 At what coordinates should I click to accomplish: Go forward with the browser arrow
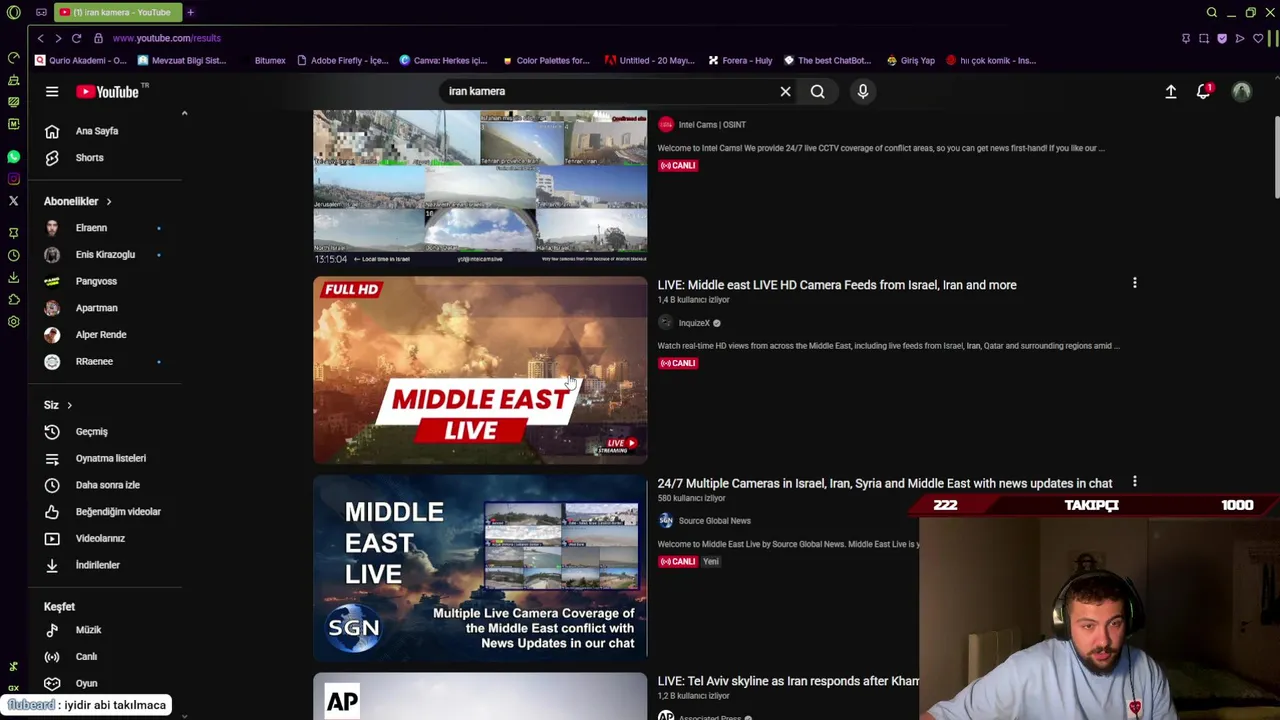click(58, 38)
